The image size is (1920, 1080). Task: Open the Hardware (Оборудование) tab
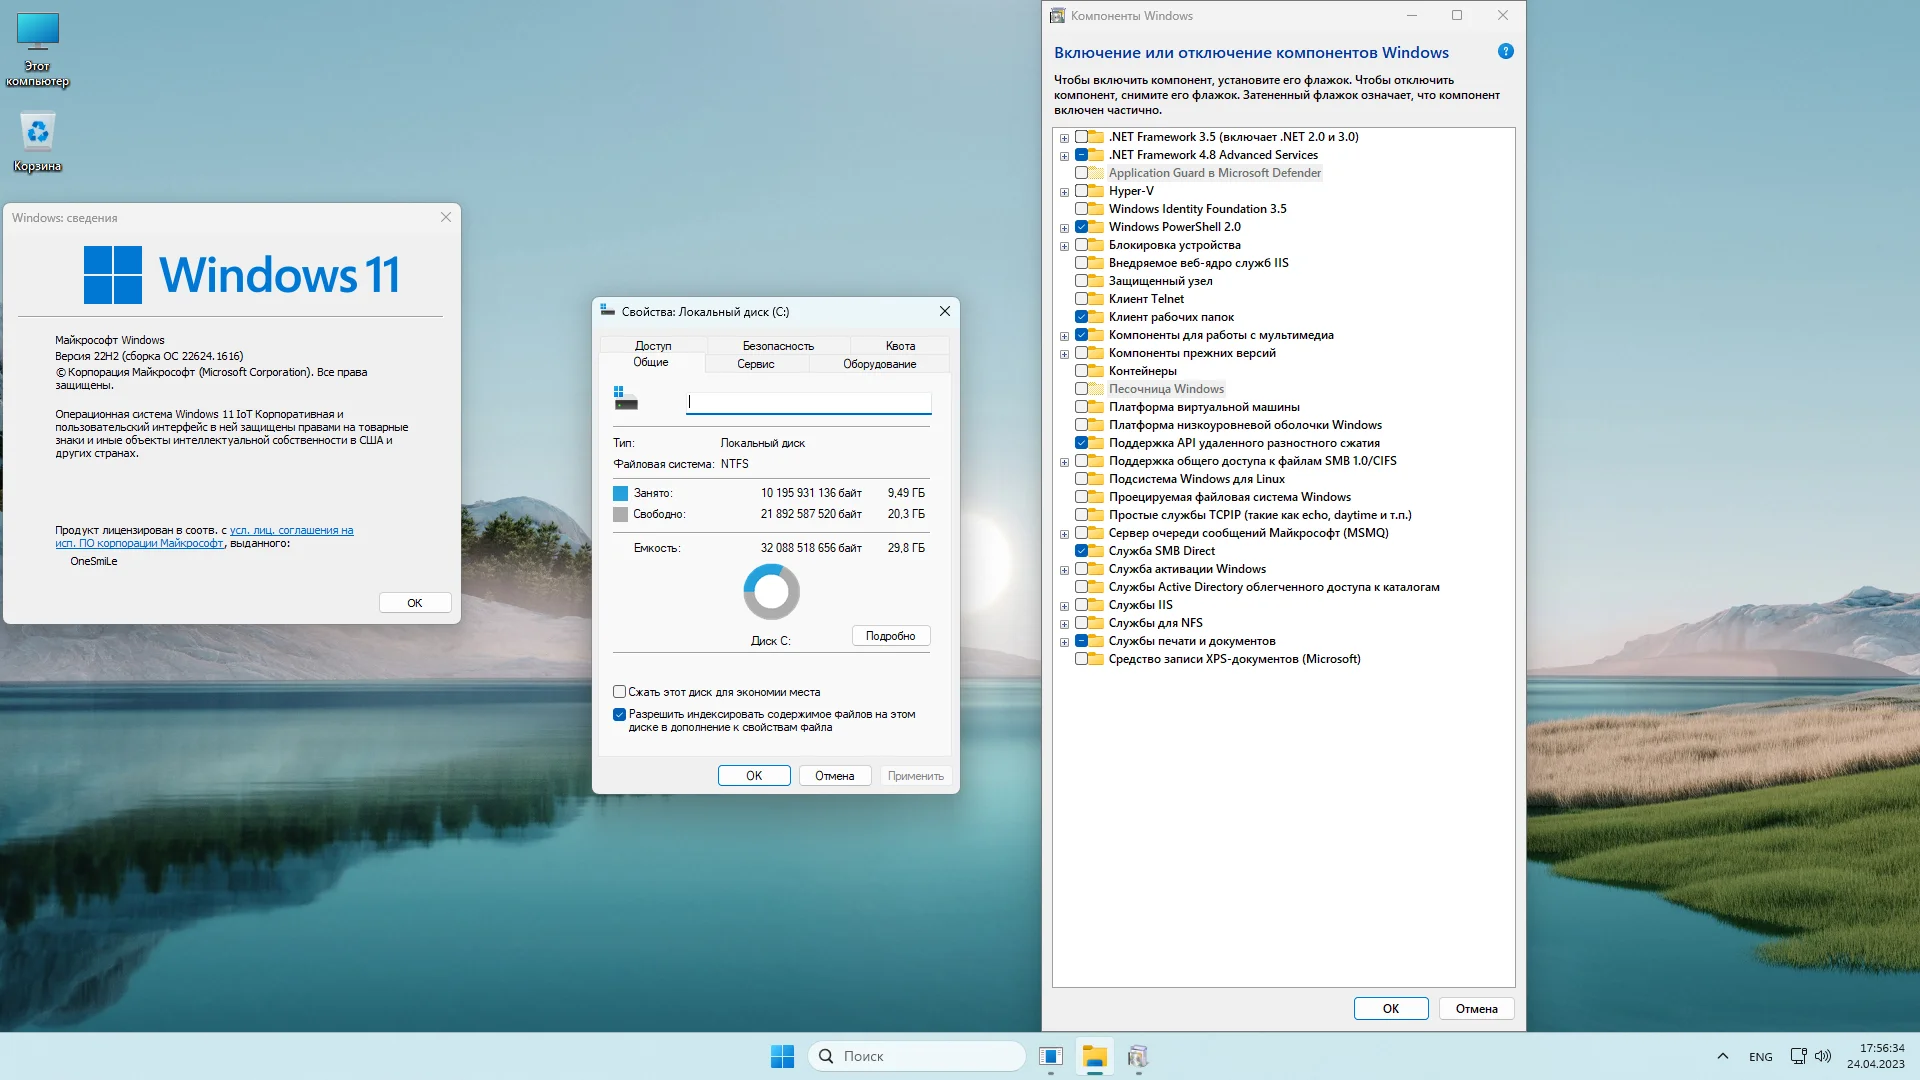click(879, 364)
